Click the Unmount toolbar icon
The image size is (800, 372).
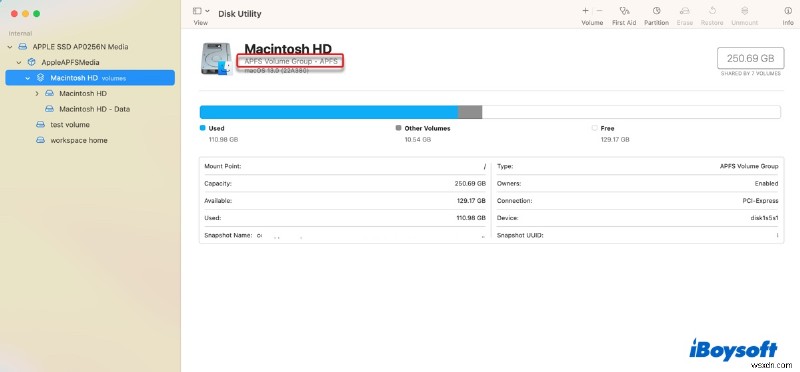coord(744,11)
